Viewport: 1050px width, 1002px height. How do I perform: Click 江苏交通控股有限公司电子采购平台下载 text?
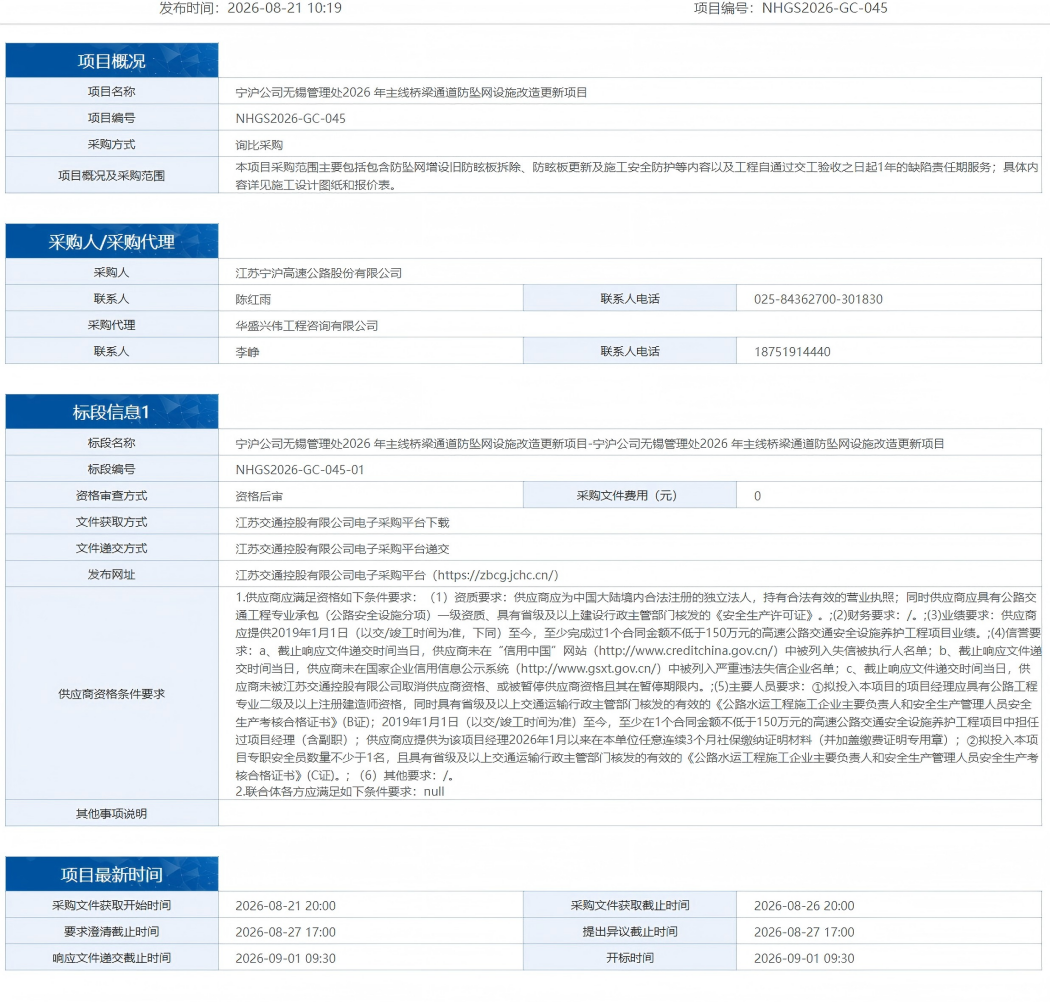[x=342, y=522]
